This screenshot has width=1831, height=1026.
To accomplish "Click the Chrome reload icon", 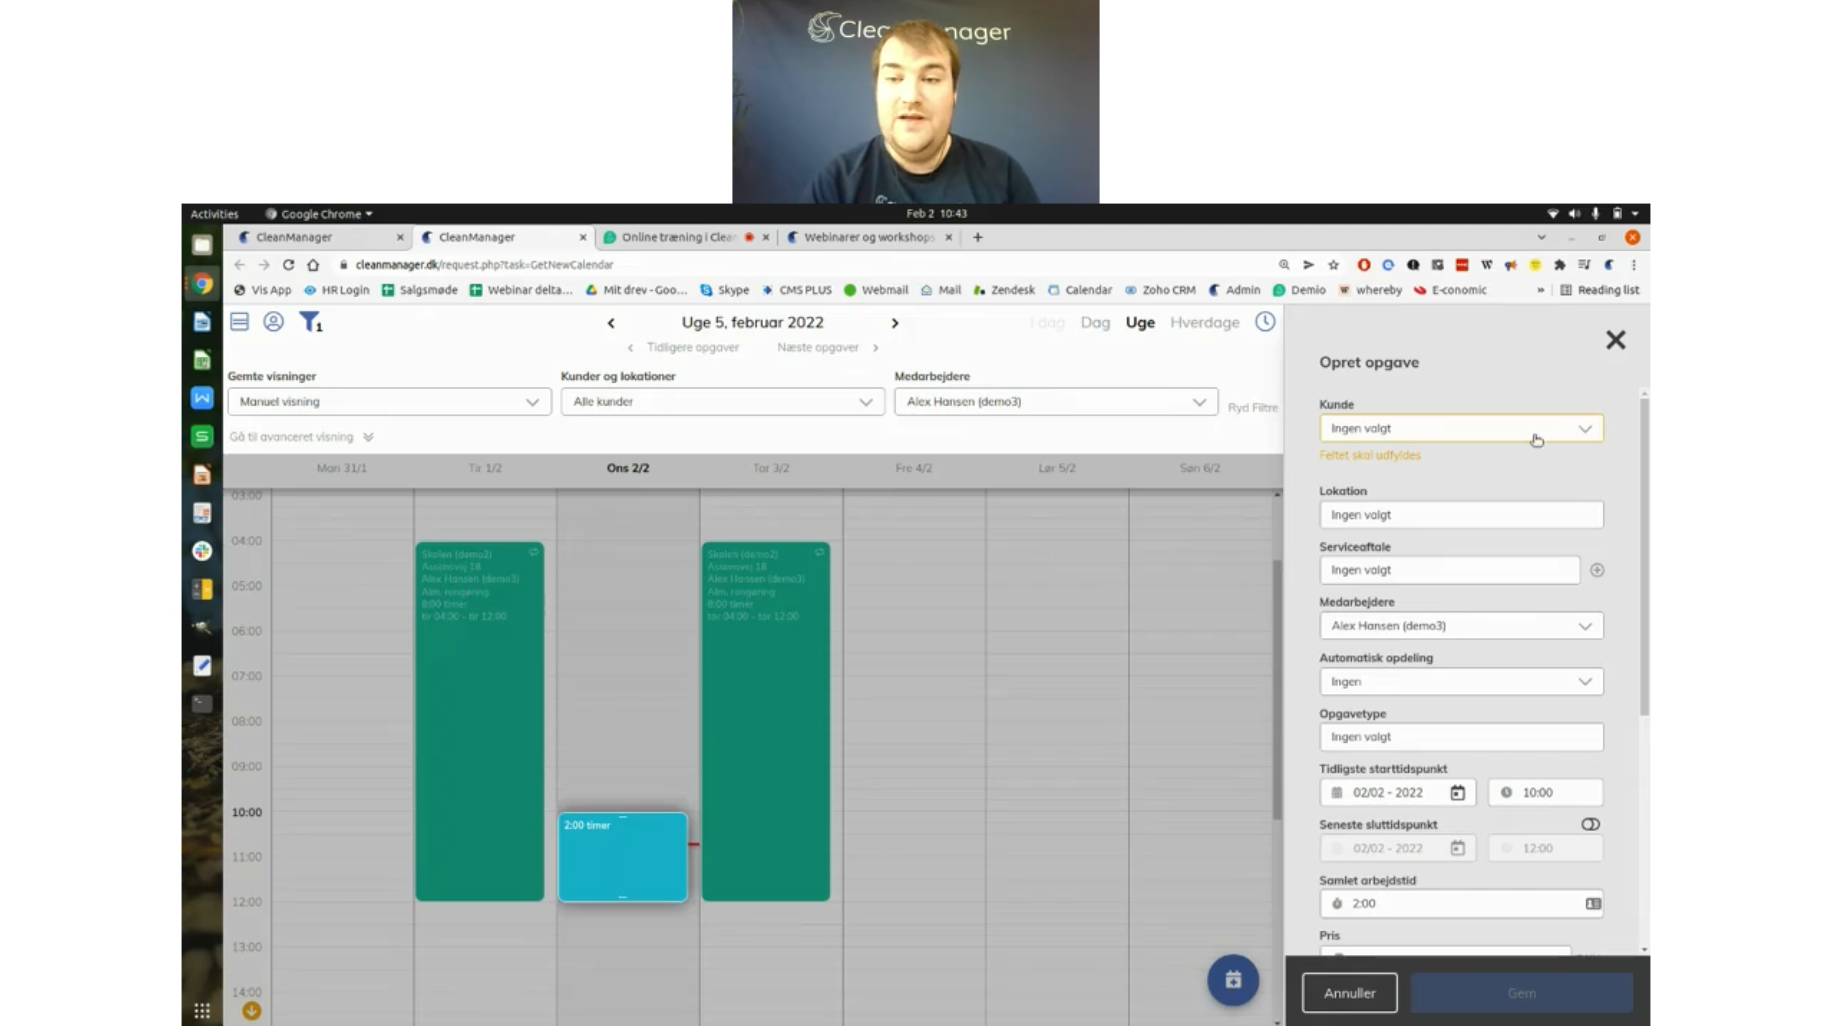I will tap(288, 265).
